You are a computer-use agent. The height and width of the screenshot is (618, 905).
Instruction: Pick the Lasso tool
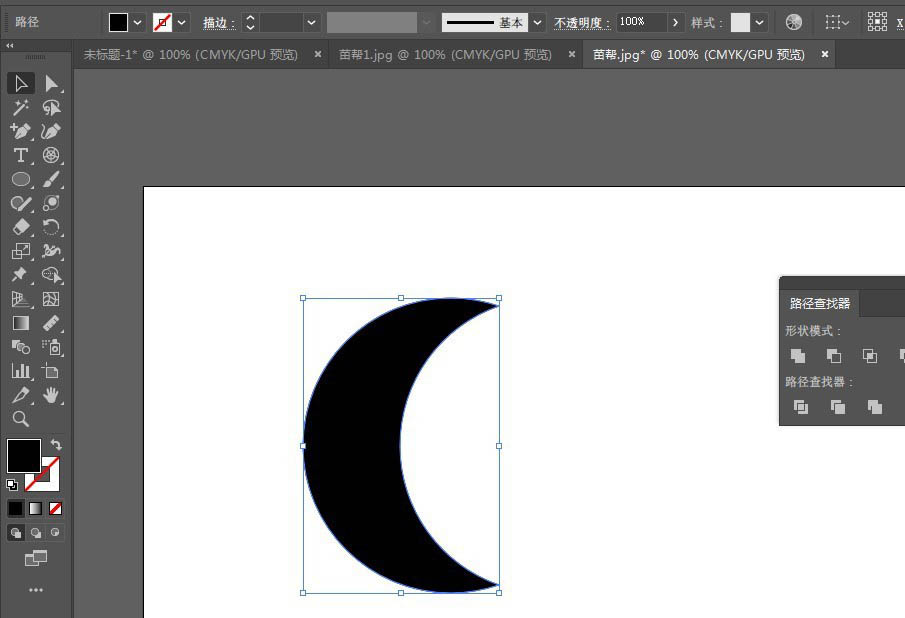tap(51, 107)
